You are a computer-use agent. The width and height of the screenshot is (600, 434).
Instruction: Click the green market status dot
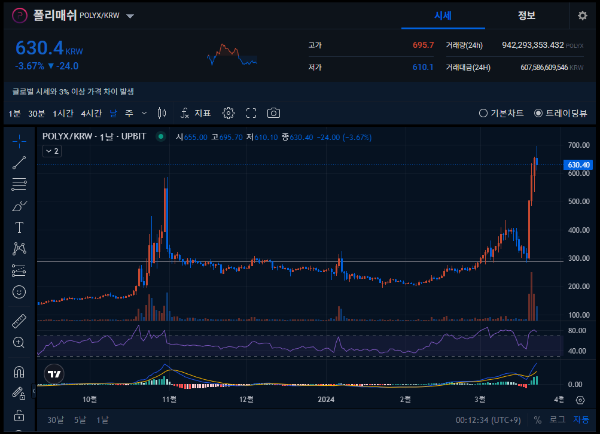click(x=161, y=137)
